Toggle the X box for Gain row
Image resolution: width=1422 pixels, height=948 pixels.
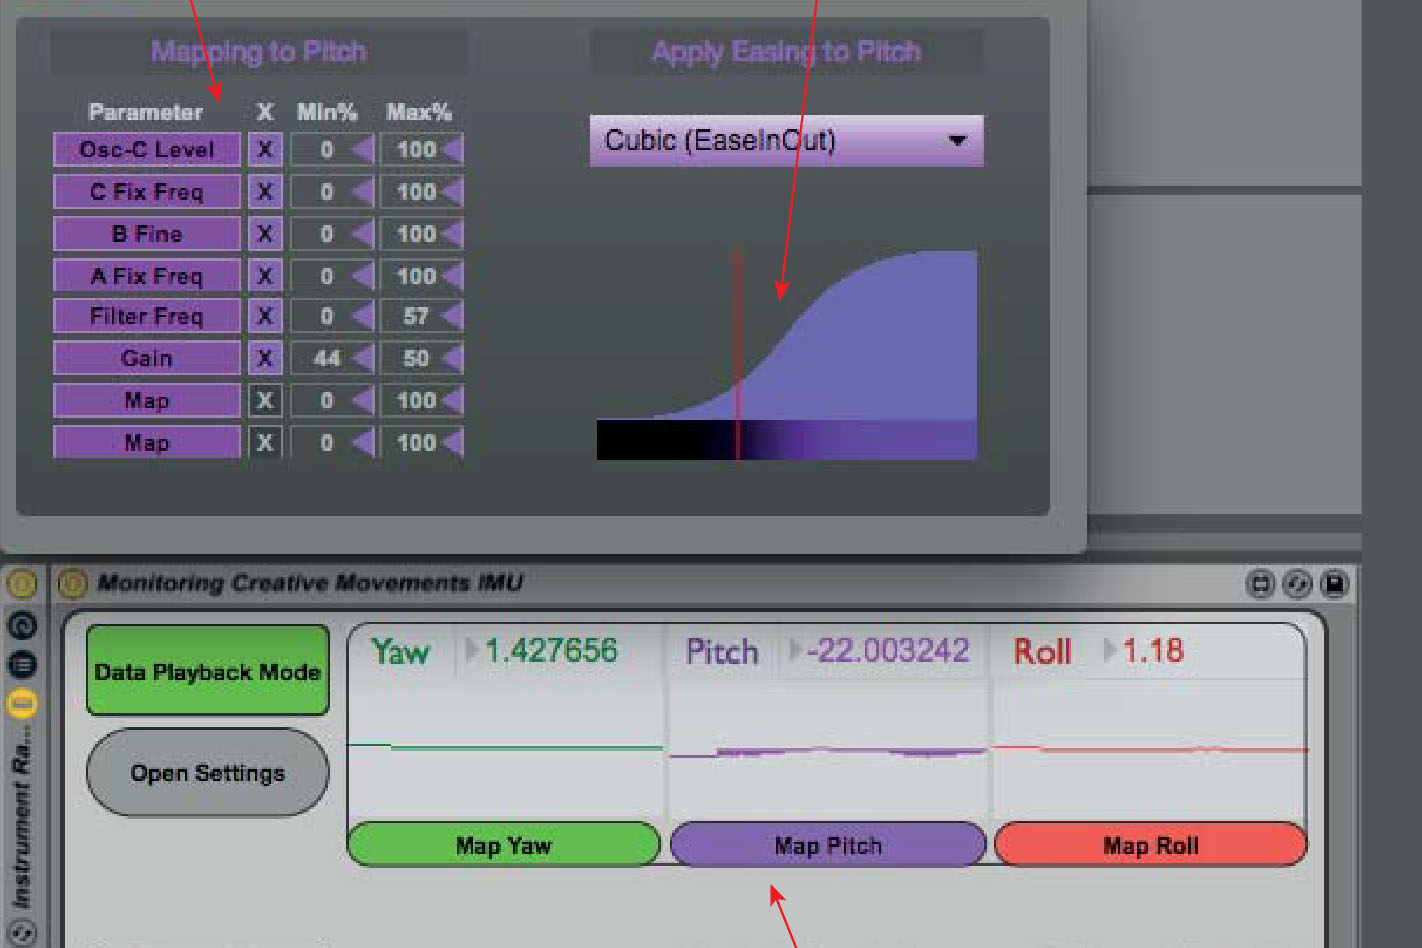(265, 359)
